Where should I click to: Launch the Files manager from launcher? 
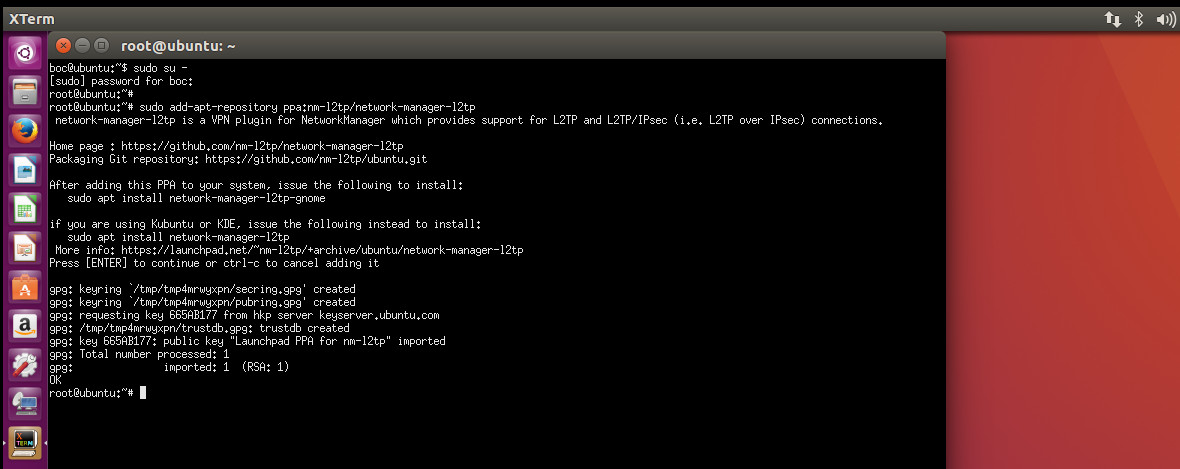click(x=24, y=93)
